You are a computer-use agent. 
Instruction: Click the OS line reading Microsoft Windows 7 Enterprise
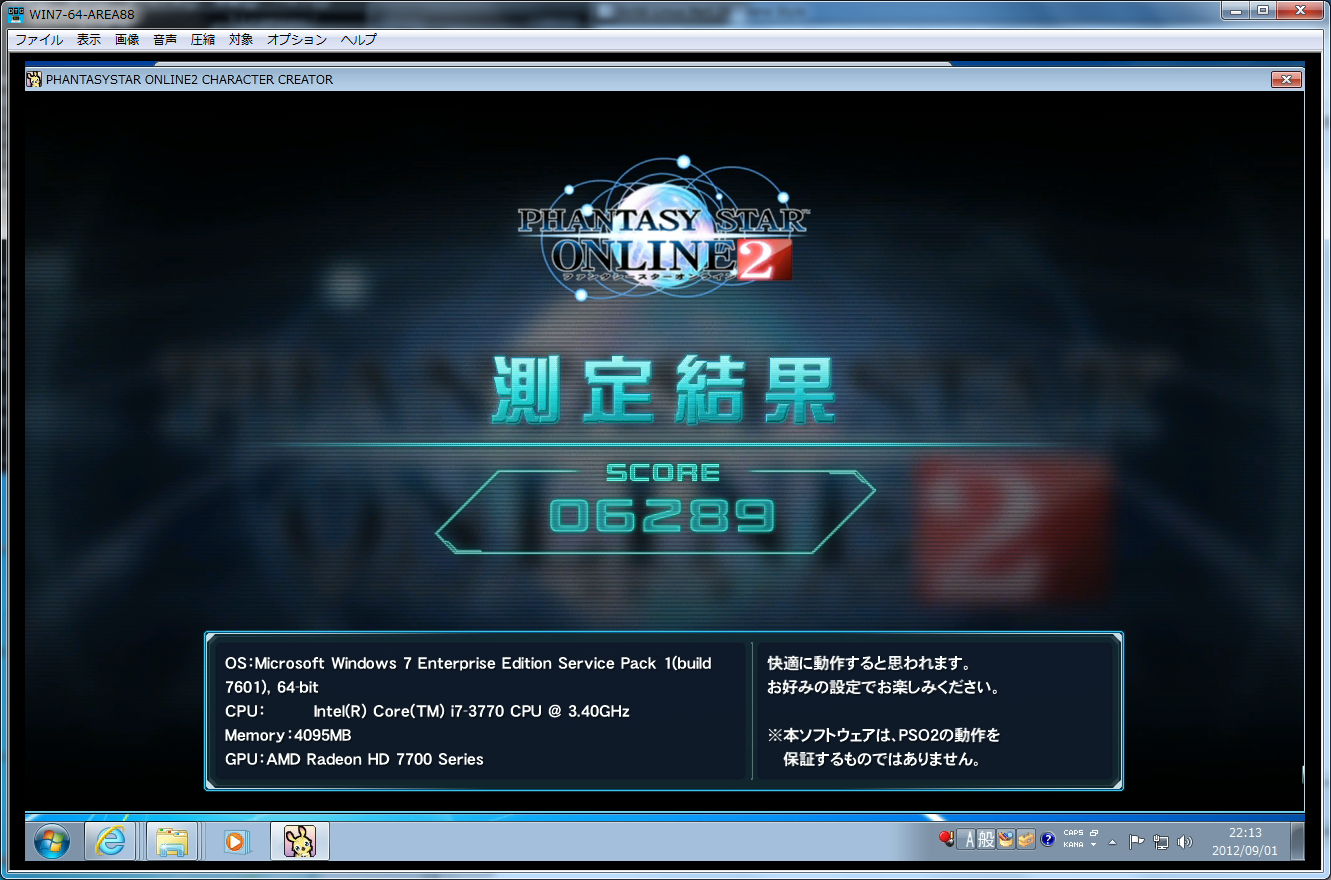468,675
